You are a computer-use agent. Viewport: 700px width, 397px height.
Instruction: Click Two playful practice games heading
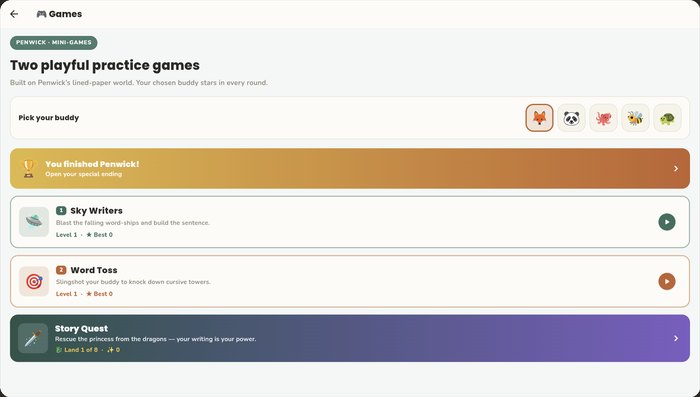[105, 65]
